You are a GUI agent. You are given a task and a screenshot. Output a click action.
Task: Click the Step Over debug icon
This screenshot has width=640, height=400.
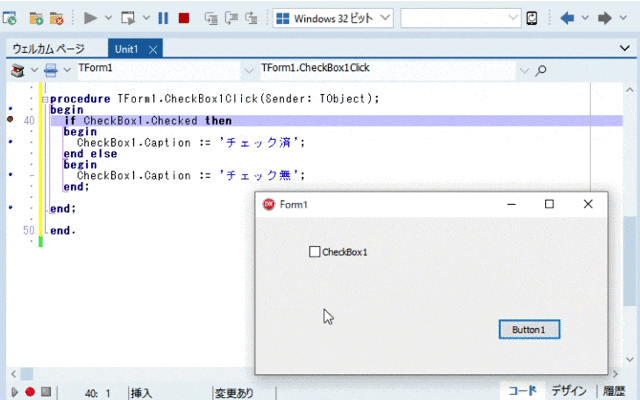tap(231, 18)
